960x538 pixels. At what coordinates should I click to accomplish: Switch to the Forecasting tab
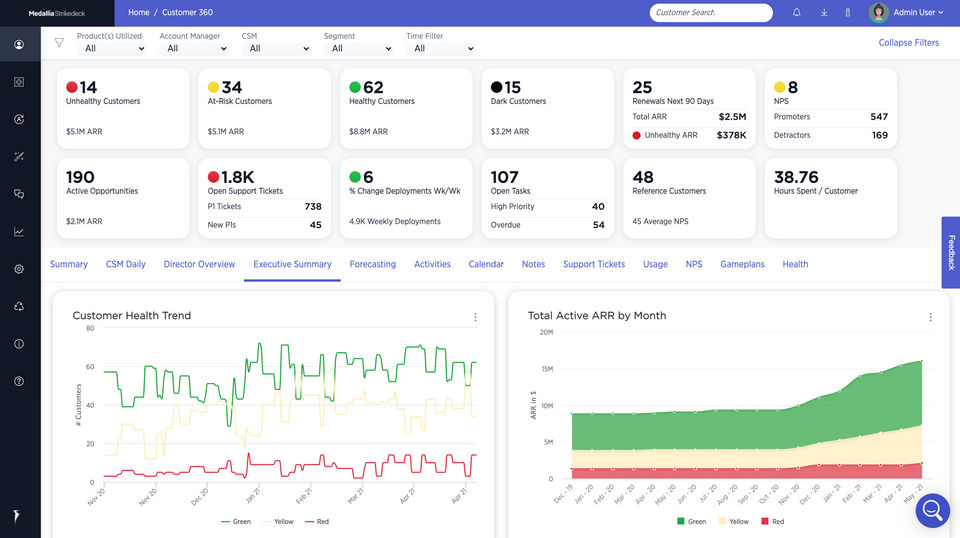[x=373, y=264]
